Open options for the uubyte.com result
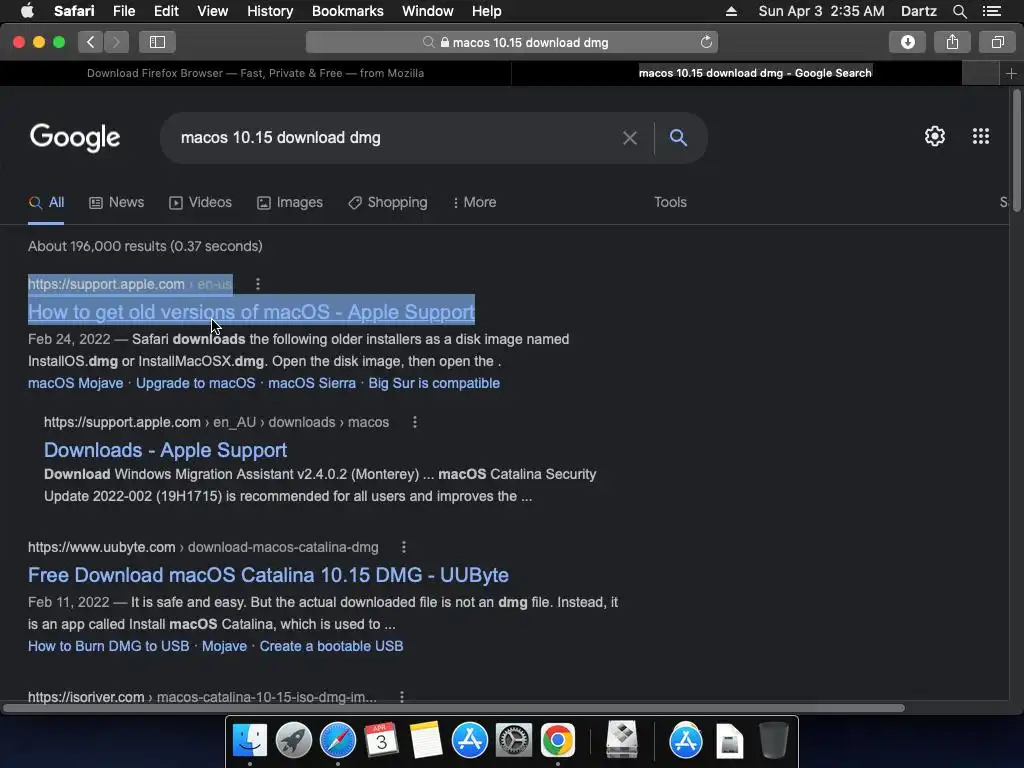Image resolution: width=1024 pixels, height=768 pixels. [x=404, y=547]
